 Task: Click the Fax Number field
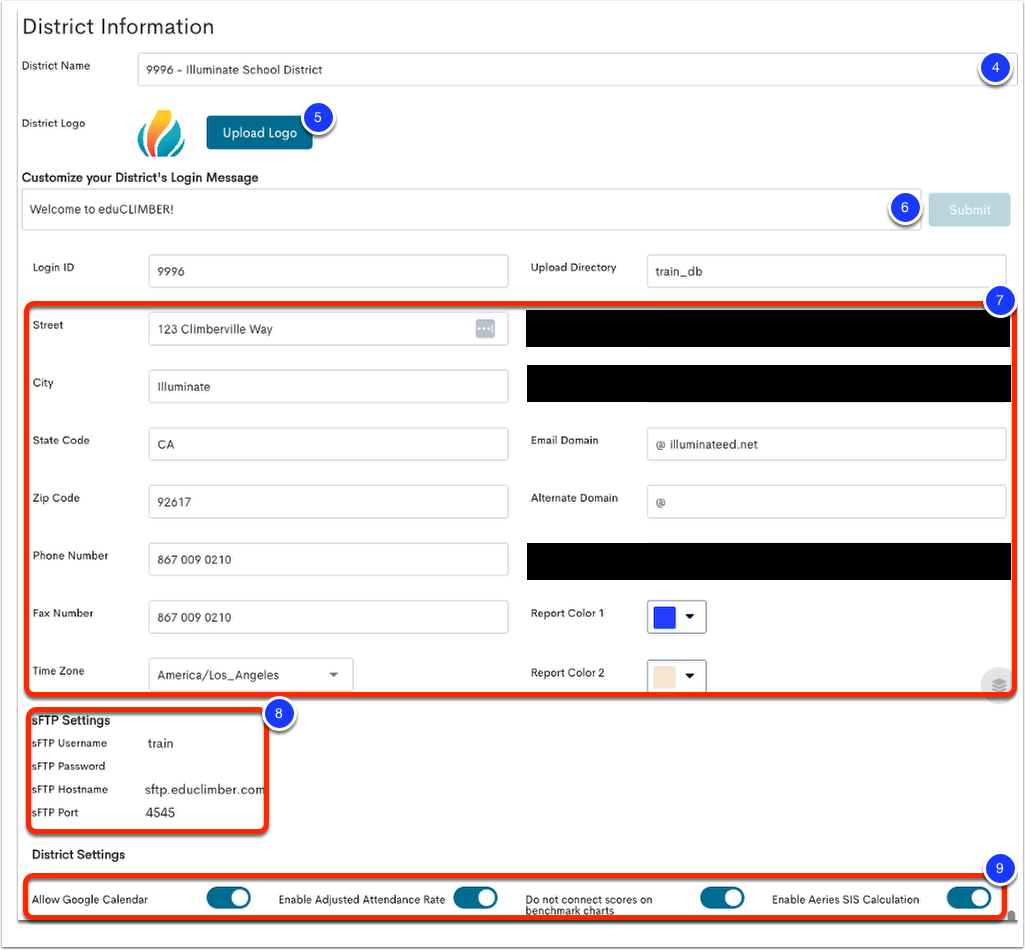(x=328, y=617)
